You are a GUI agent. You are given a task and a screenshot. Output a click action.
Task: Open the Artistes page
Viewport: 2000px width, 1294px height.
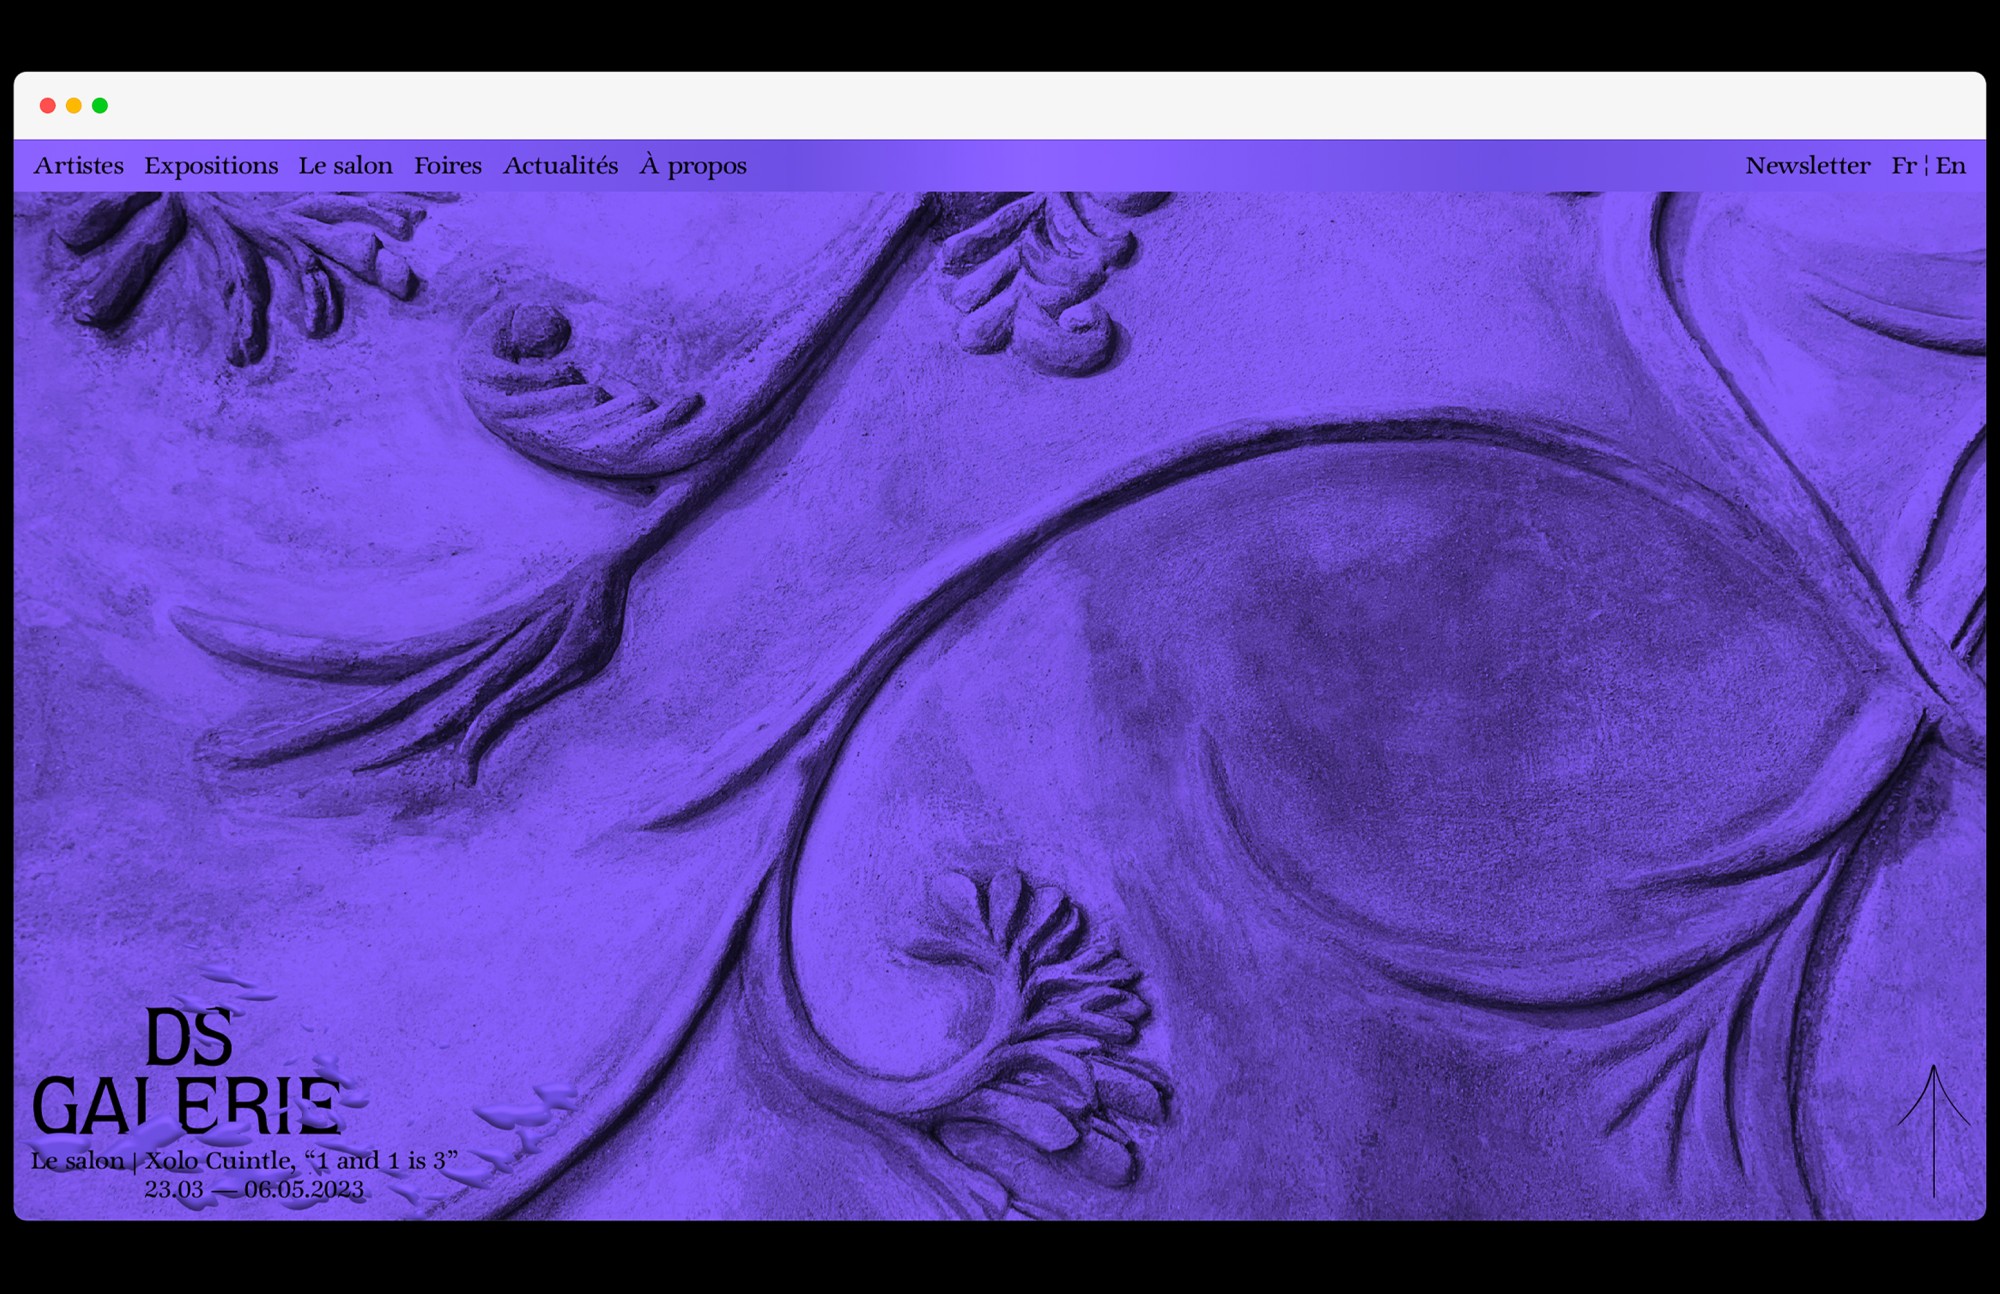tap(79, 166)
